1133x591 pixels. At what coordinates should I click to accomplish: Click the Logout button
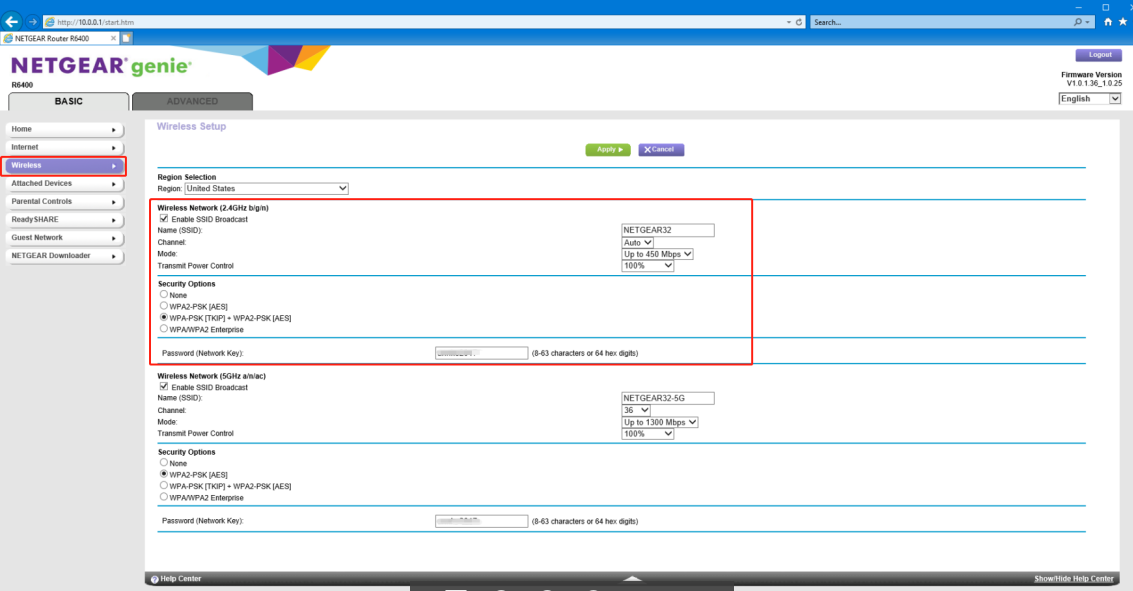[x=1098, y=55]
